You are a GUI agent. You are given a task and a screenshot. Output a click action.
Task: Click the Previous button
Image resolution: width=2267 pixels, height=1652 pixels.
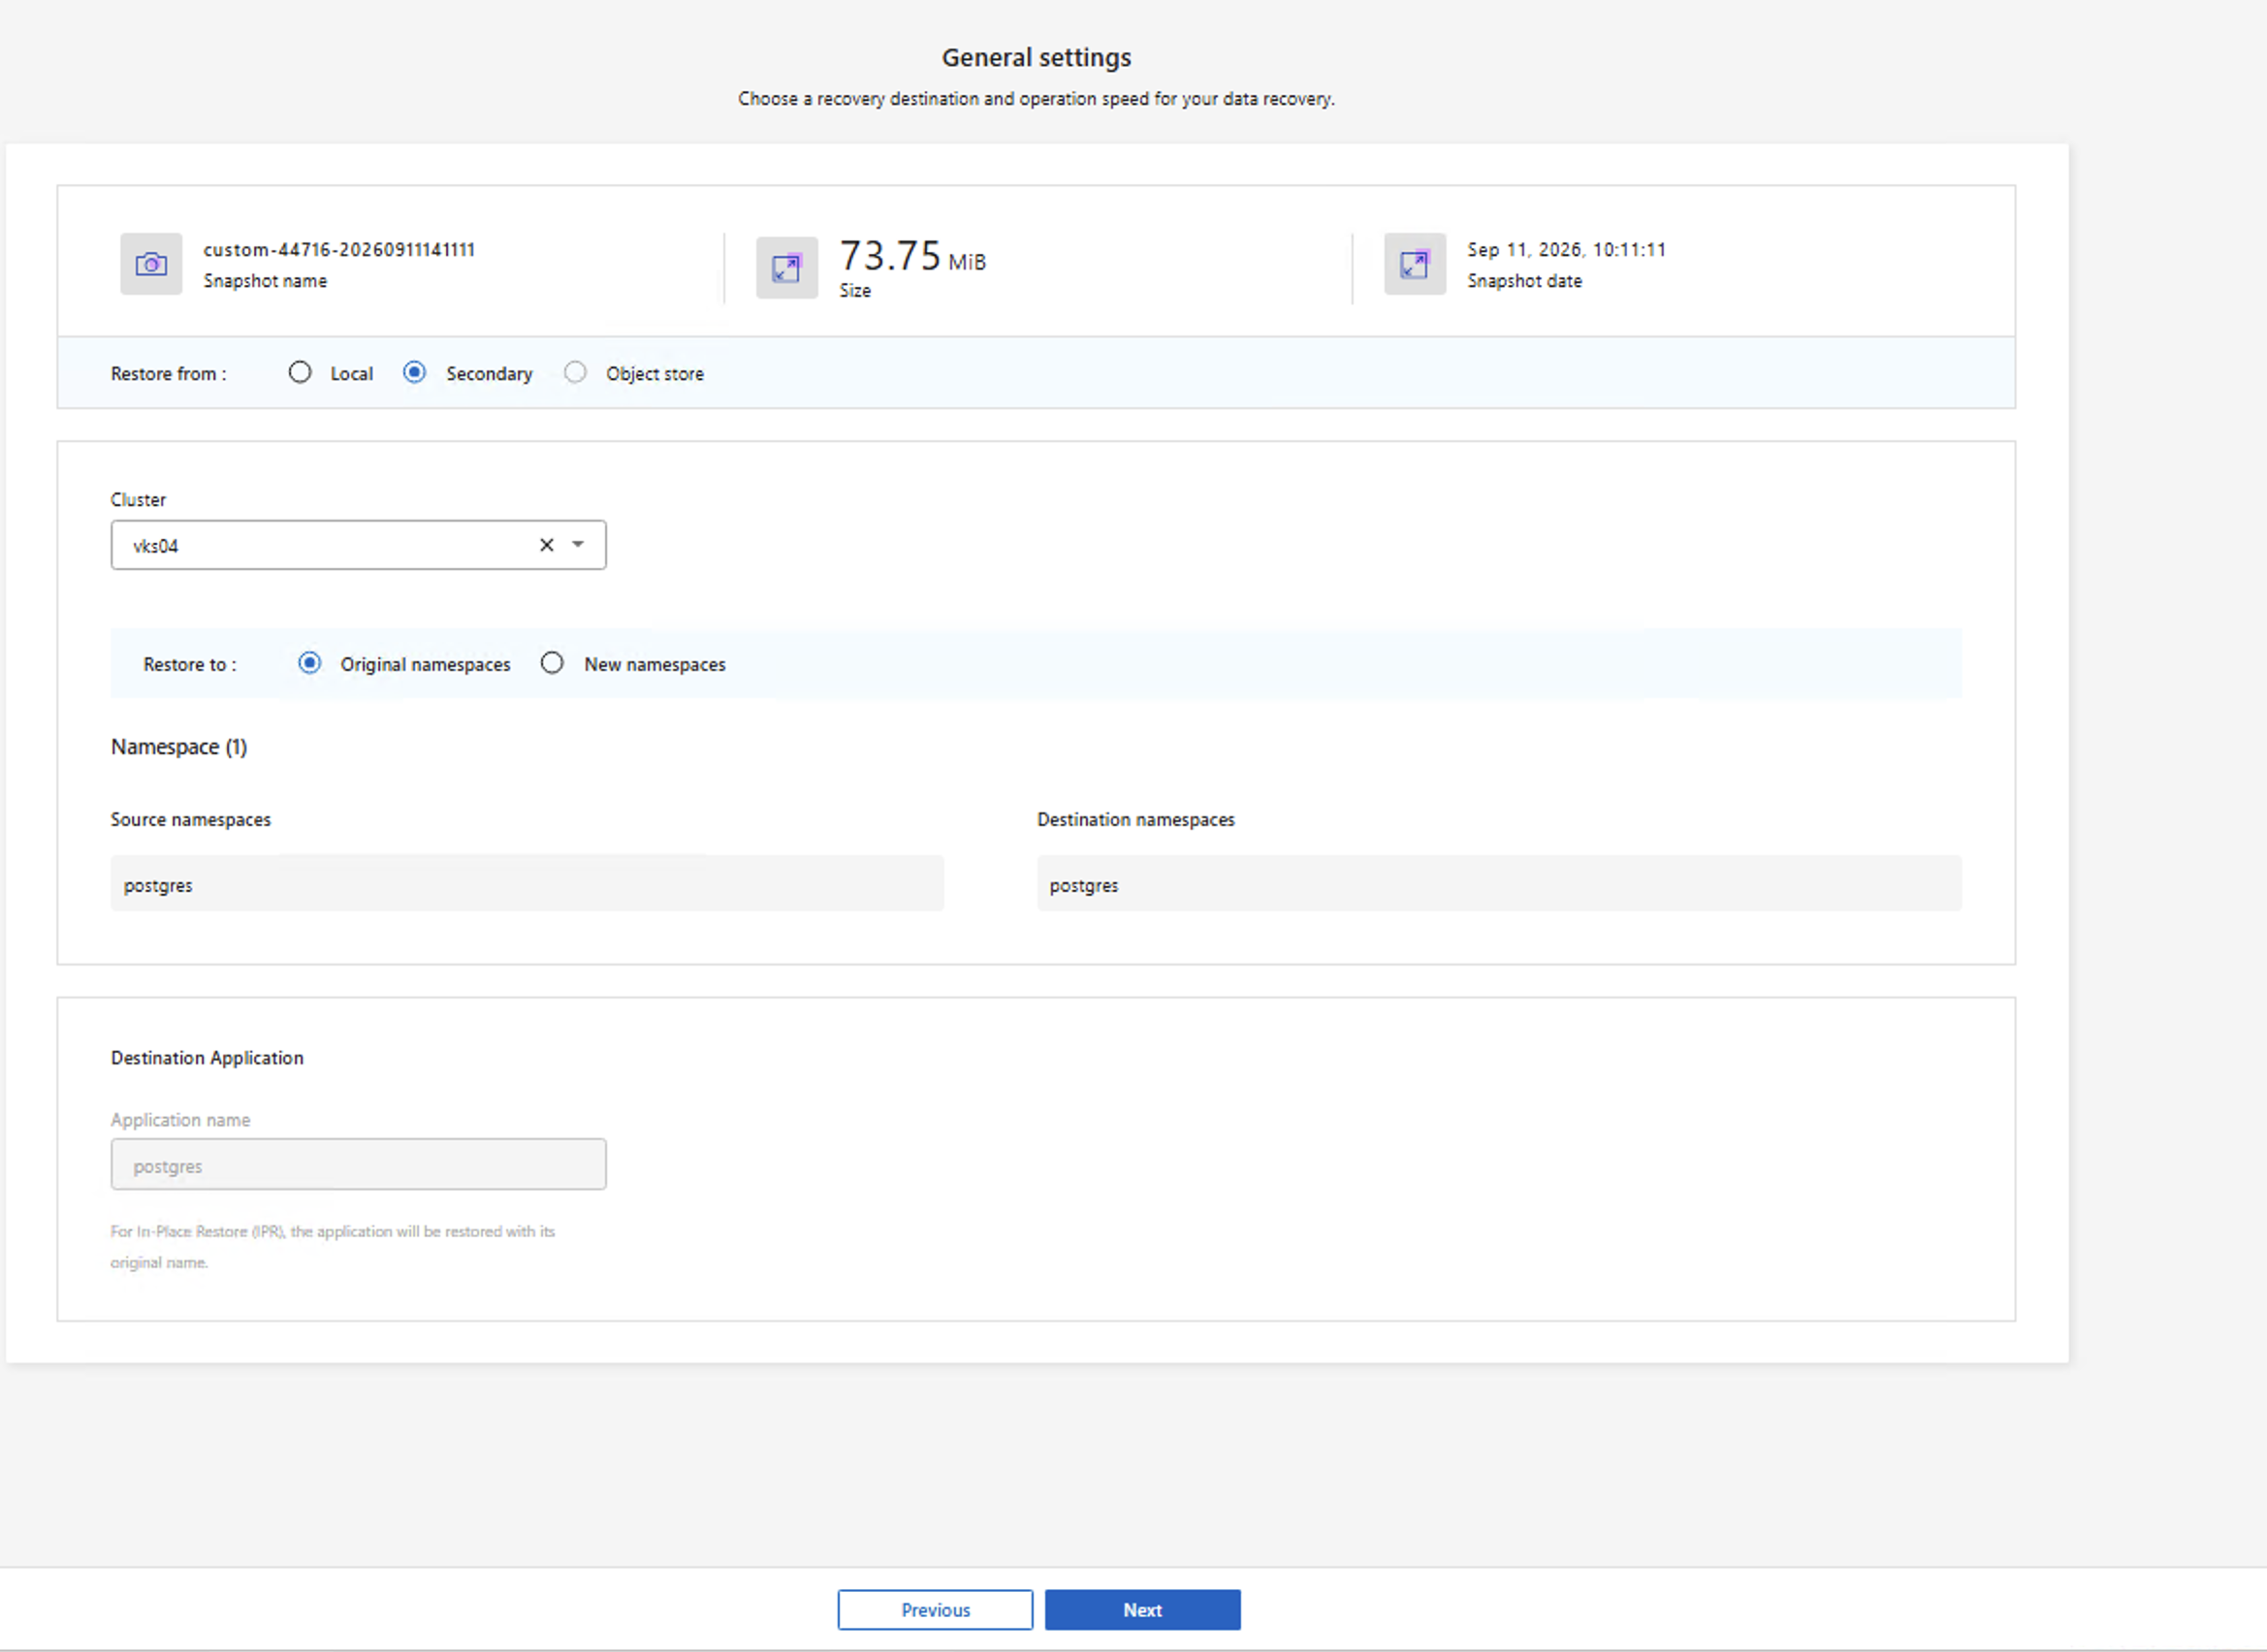point(935,1610)
